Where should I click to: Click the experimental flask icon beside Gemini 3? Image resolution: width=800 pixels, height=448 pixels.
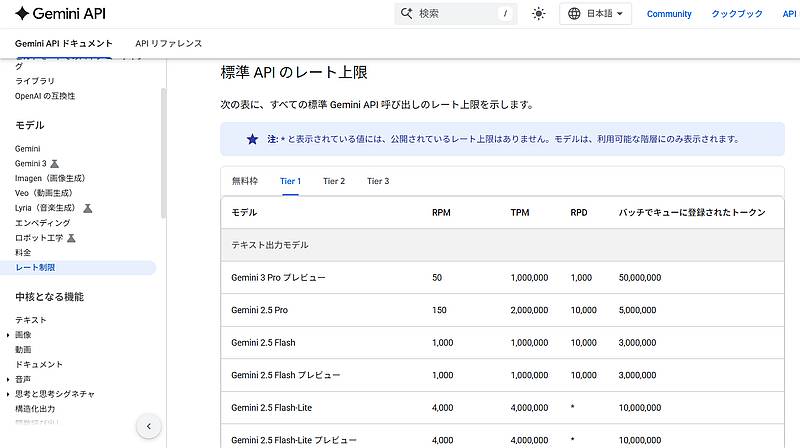pos(55,164)
